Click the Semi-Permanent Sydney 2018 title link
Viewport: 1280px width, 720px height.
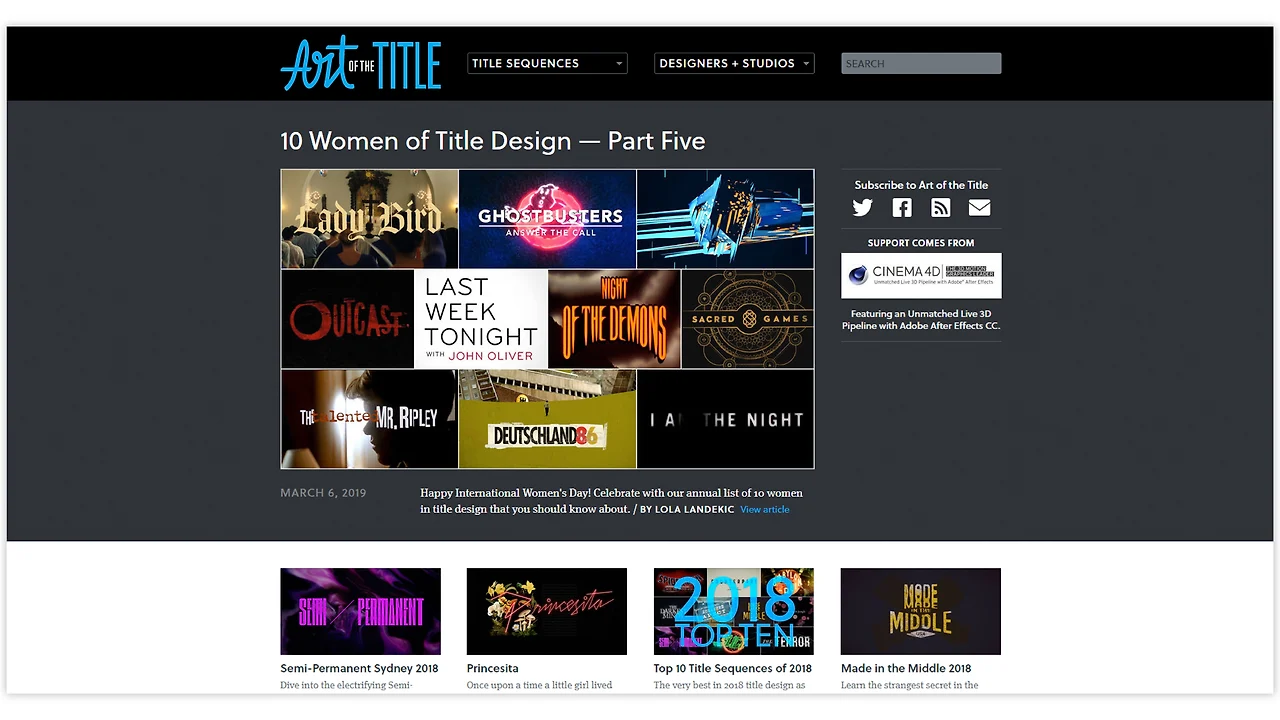click(x=359, y=668)
